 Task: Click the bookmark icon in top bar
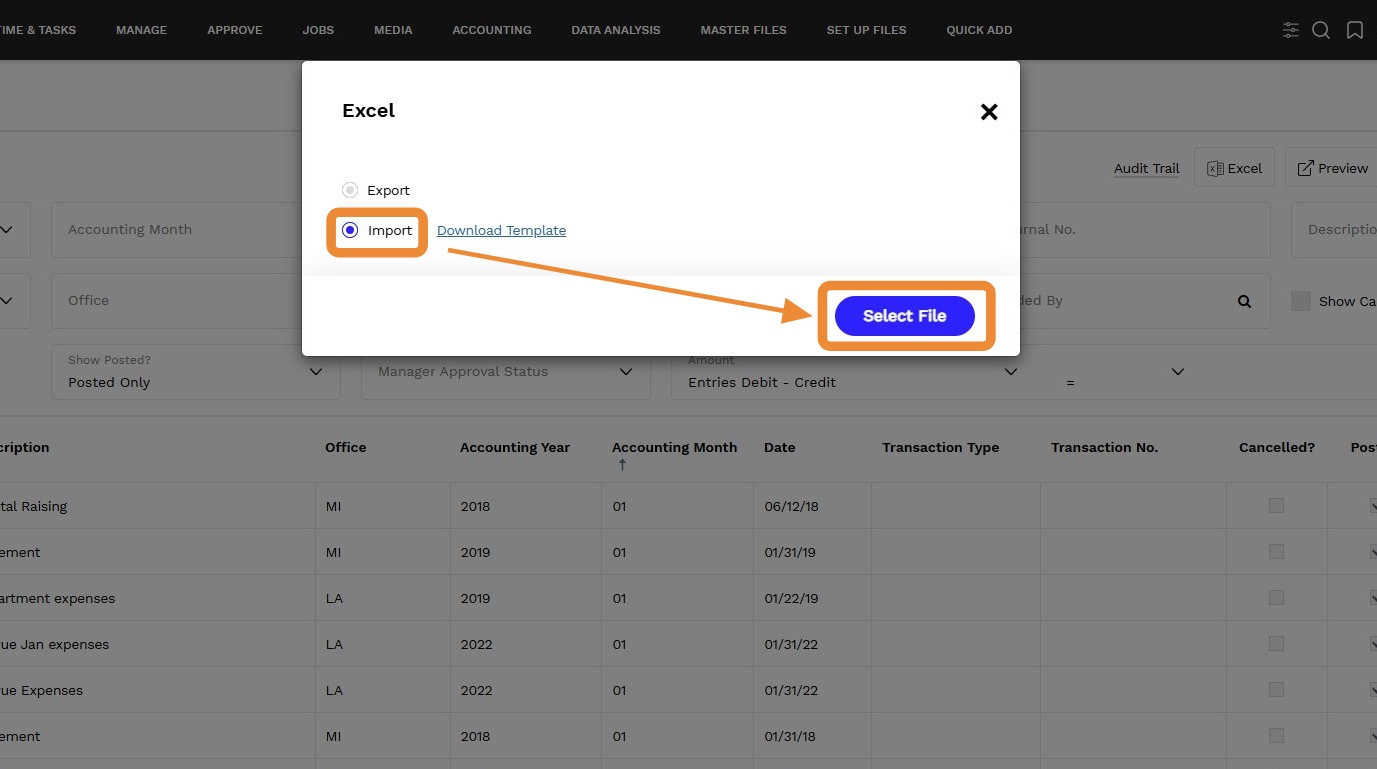(1355, 30)
